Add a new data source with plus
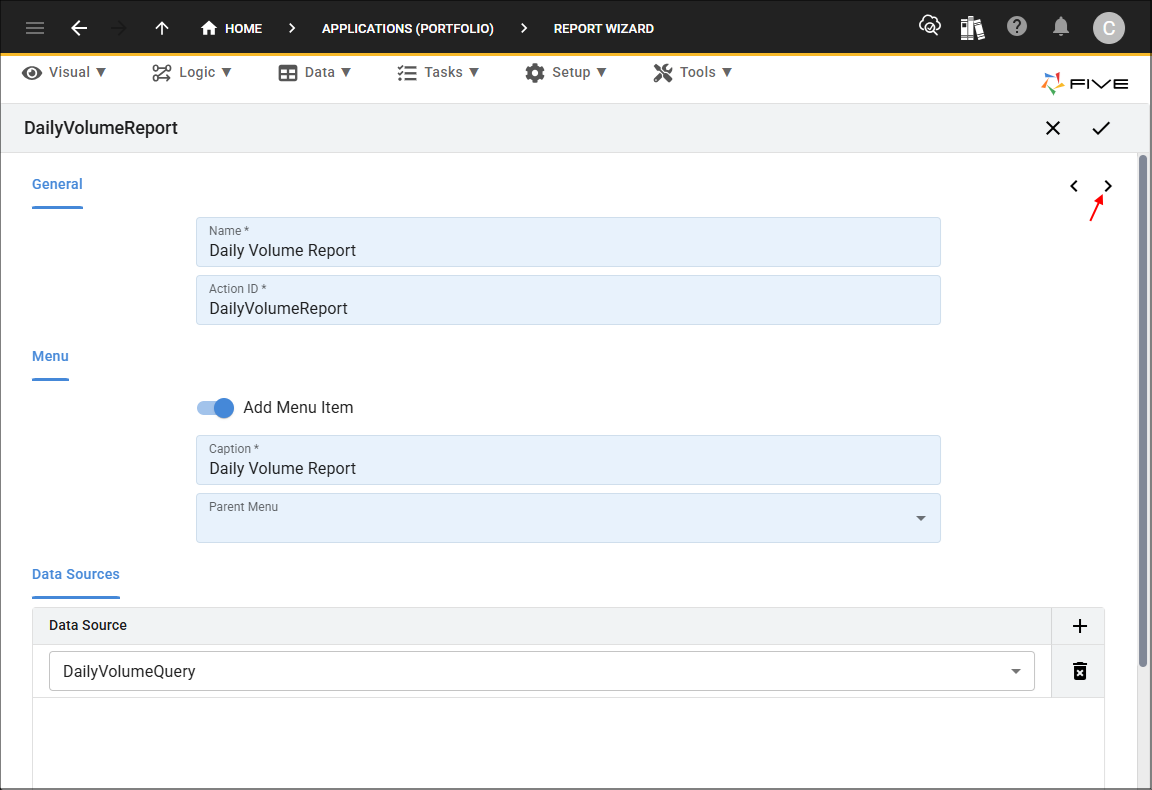The width and height of the screenshot is (1152, 790). click(x=1079, y=626)
